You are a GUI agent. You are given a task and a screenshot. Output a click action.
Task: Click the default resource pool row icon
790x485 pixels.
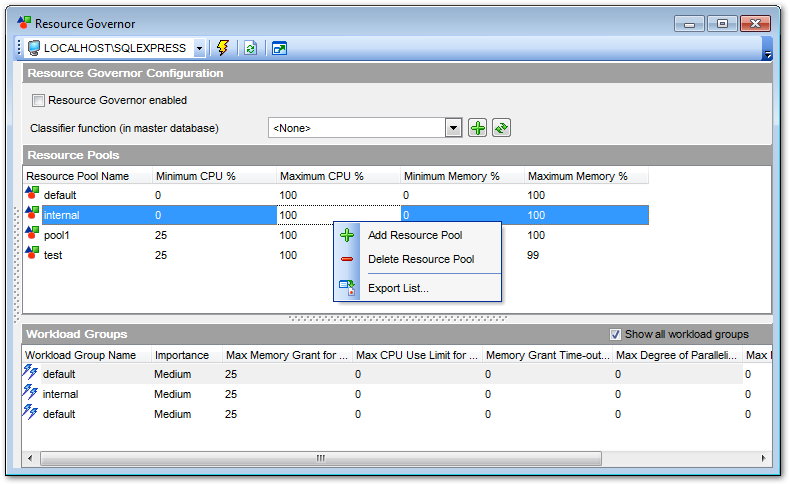[32, 193]
